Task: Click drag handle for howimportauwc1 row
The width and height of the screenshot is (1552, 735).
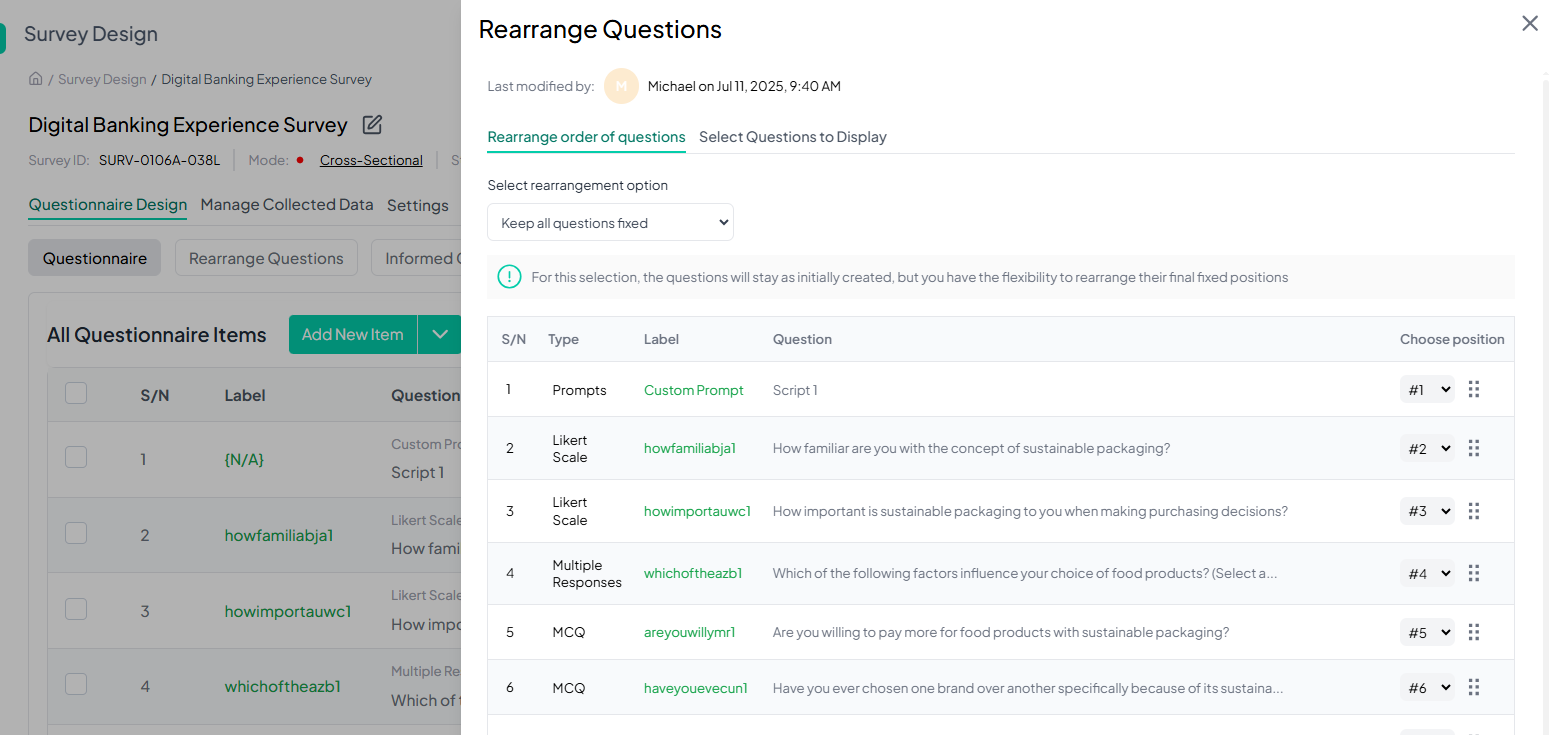Action: [1473, 511]
